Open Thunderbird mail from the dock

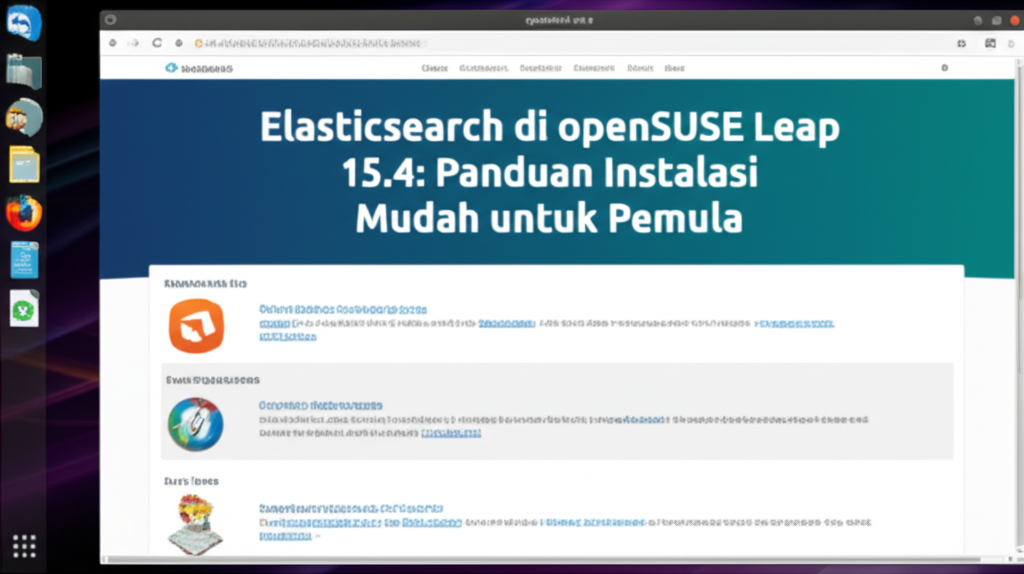24,23
